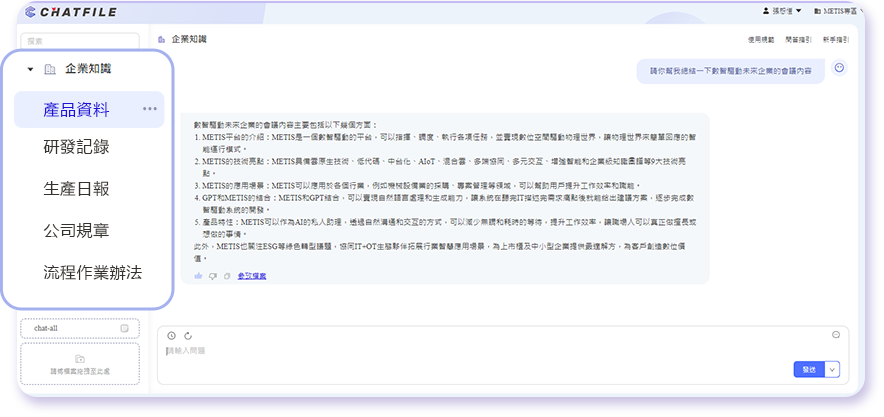The height and width of the screenshot is (417, 884).
Task: Select 生產日報 in the sidebar
Action: pos(76,189)
